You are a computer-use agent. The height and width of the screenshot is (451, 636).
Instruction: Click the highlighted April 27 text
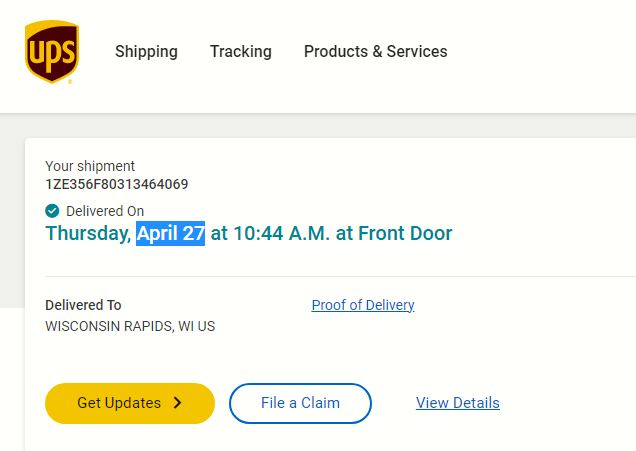[x=171, y=234]
